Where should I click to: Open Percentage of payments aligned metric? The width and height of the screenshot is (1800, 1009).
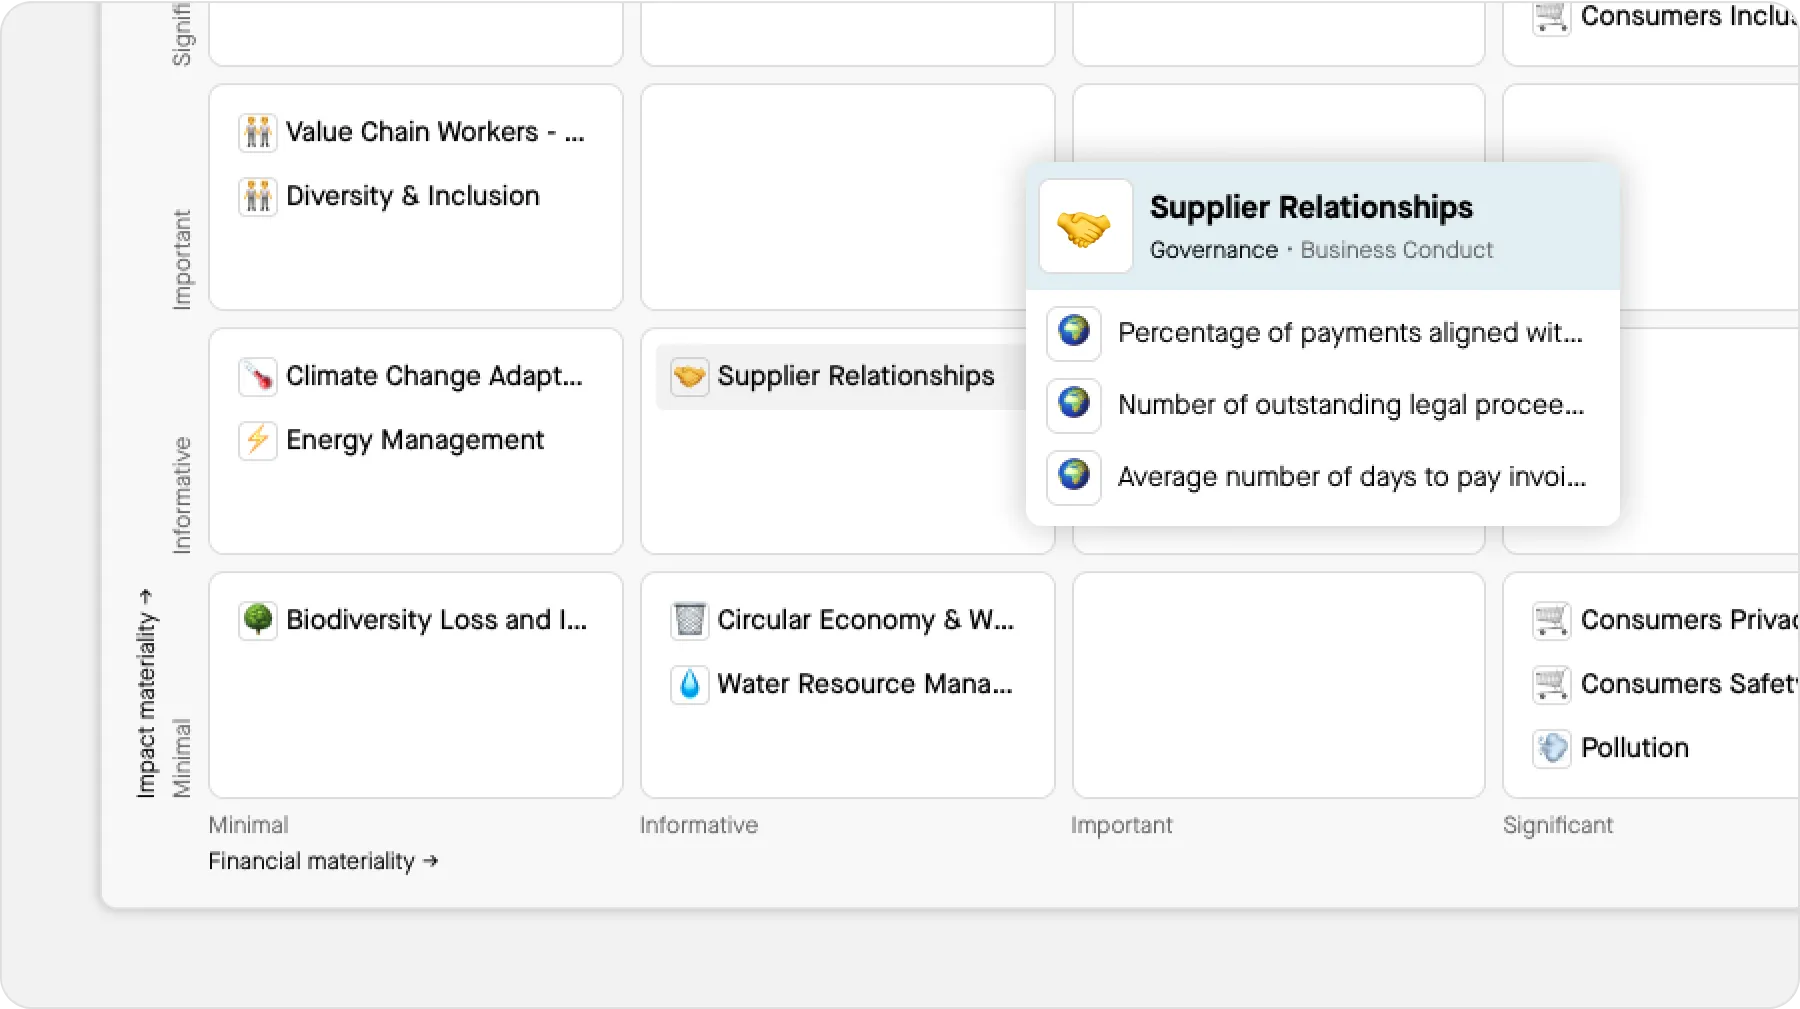click(x=1349, y=333)
